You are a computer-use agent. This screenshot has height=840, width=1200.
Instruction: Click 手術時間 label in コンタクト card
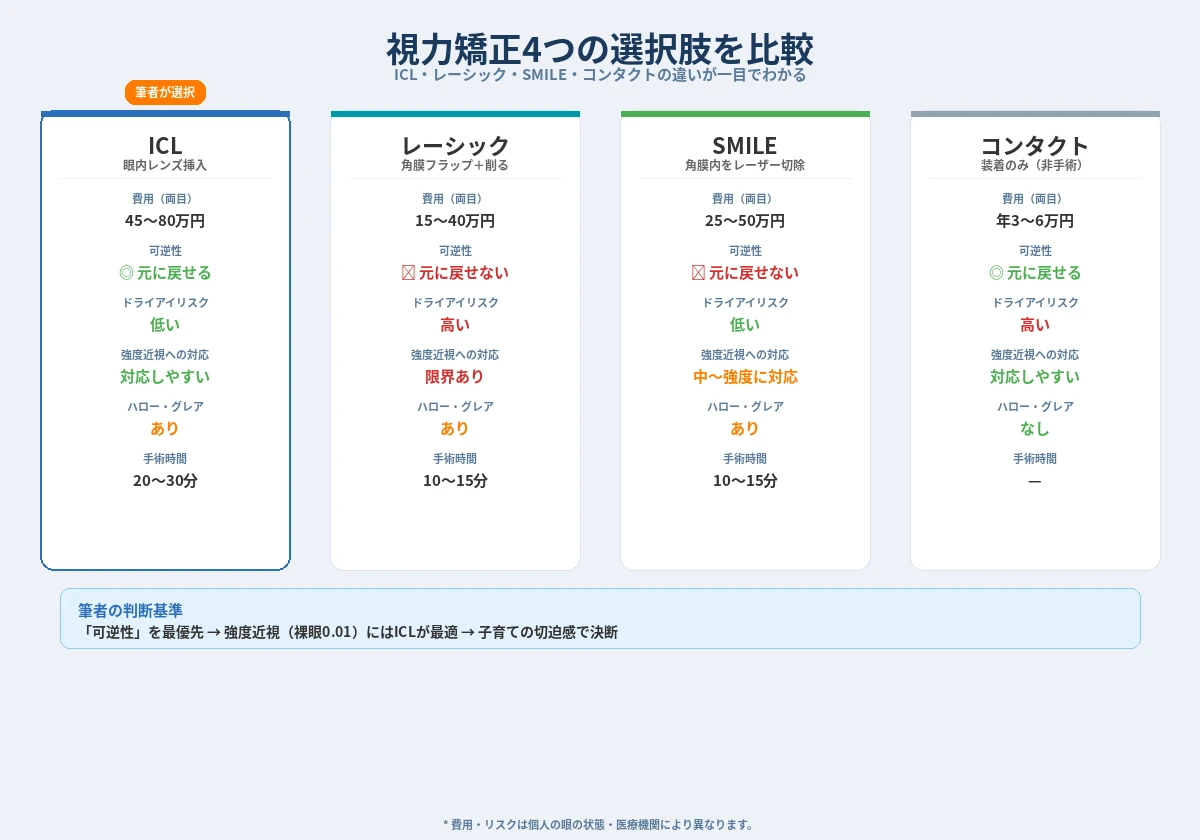click(x=1035, y=459)
